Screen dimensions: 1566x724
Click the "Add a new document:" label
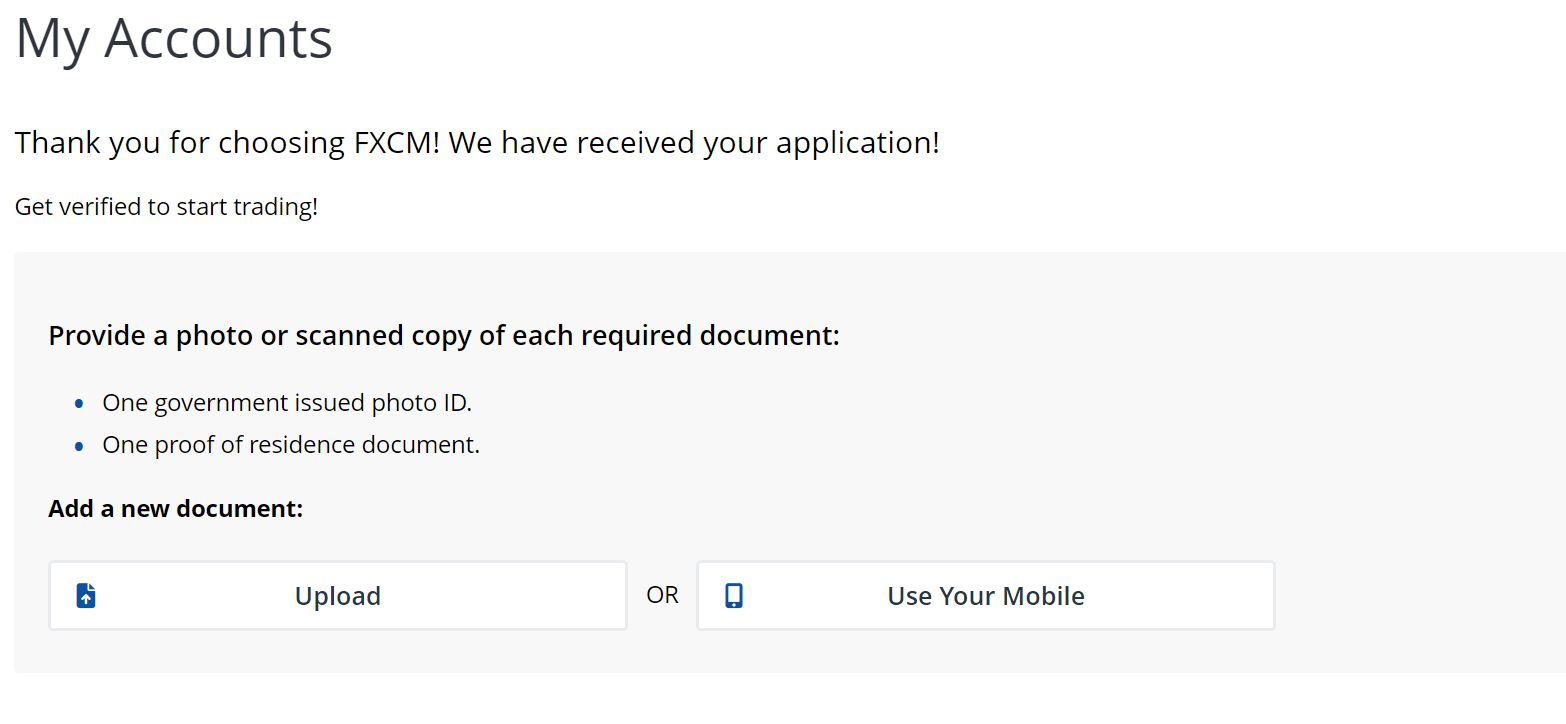click(x=175, y=509)
